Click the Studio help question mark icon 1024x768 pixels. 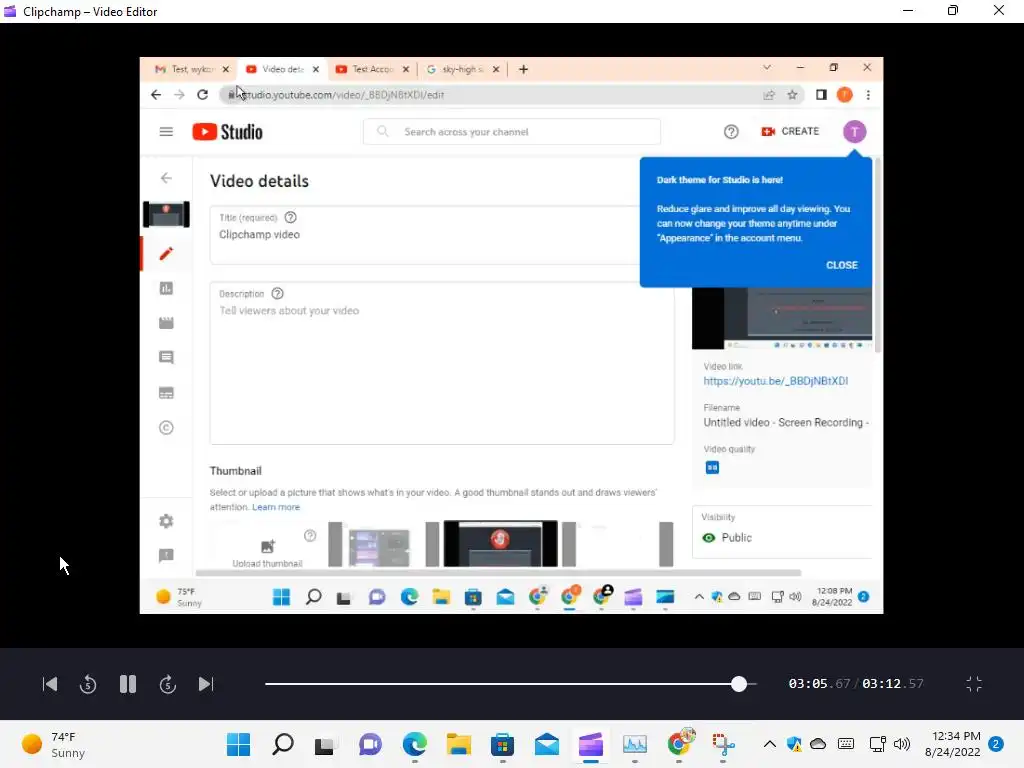(731, 132)
